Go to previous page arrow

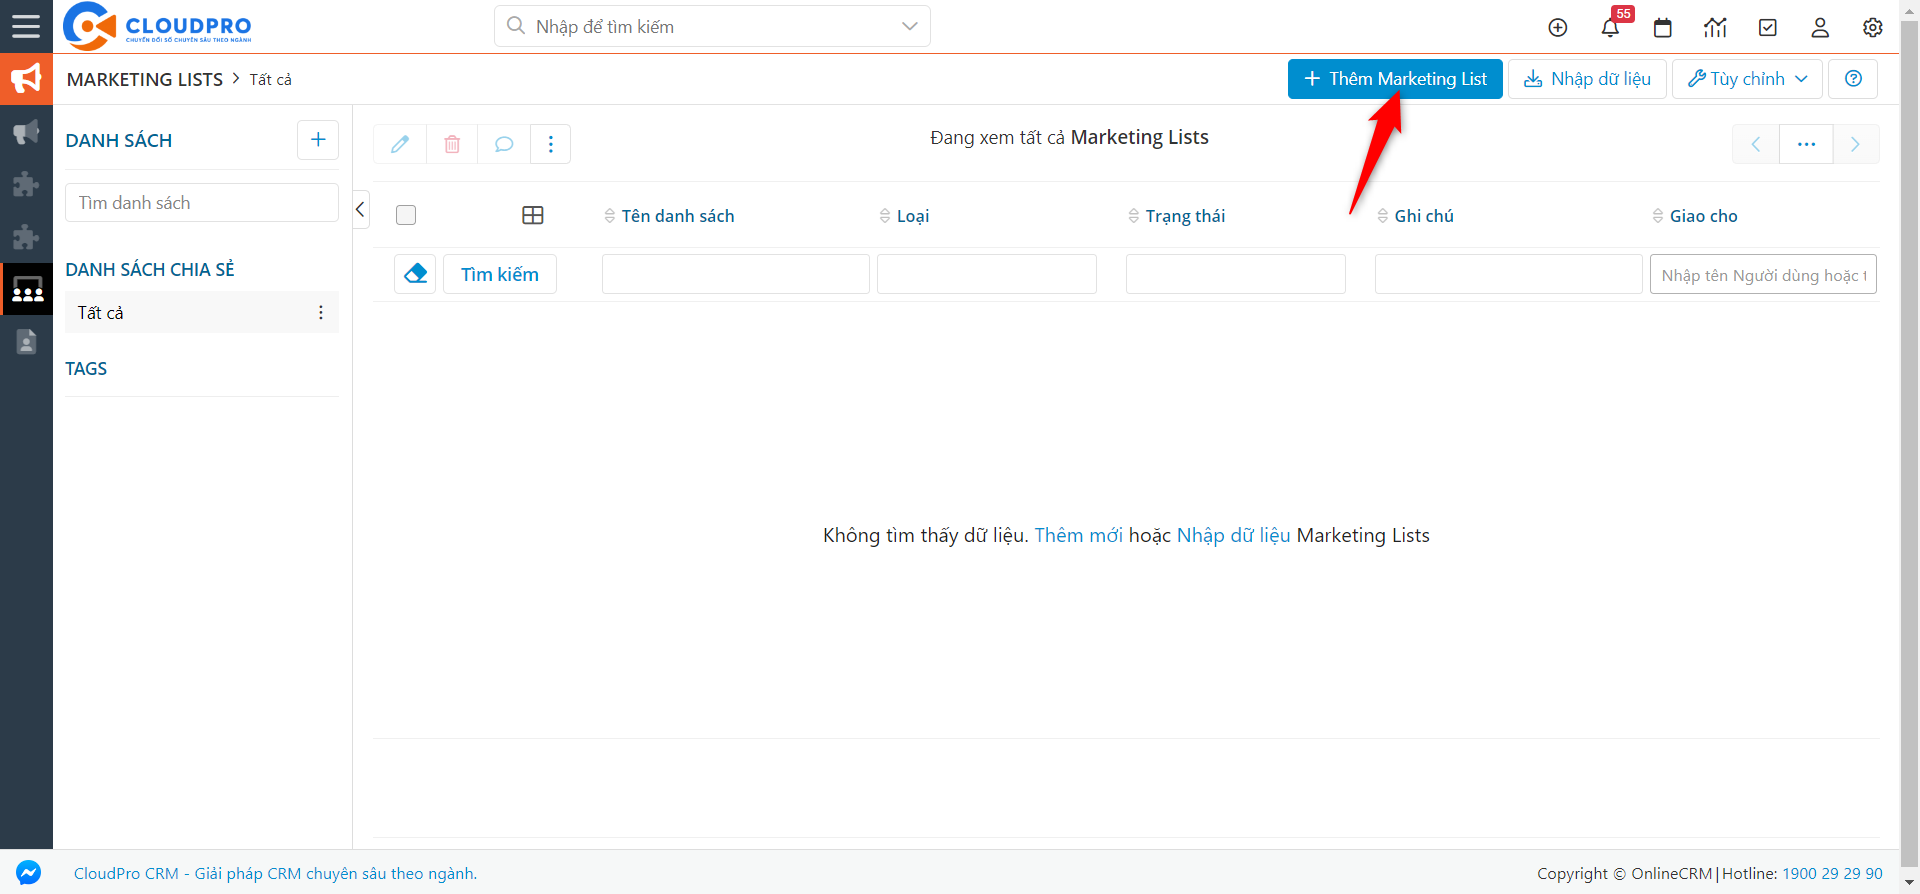(1756, 144)
